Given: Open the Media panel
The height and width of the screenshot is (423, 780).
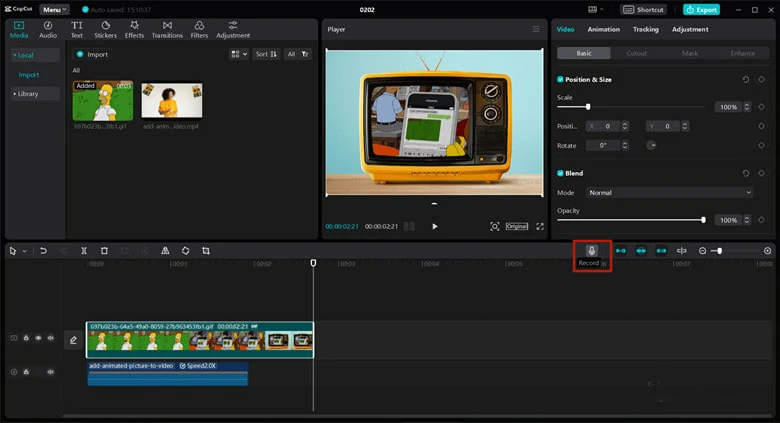Looking at the screenshot, I should pyautogui.click(x=19, y=30).
